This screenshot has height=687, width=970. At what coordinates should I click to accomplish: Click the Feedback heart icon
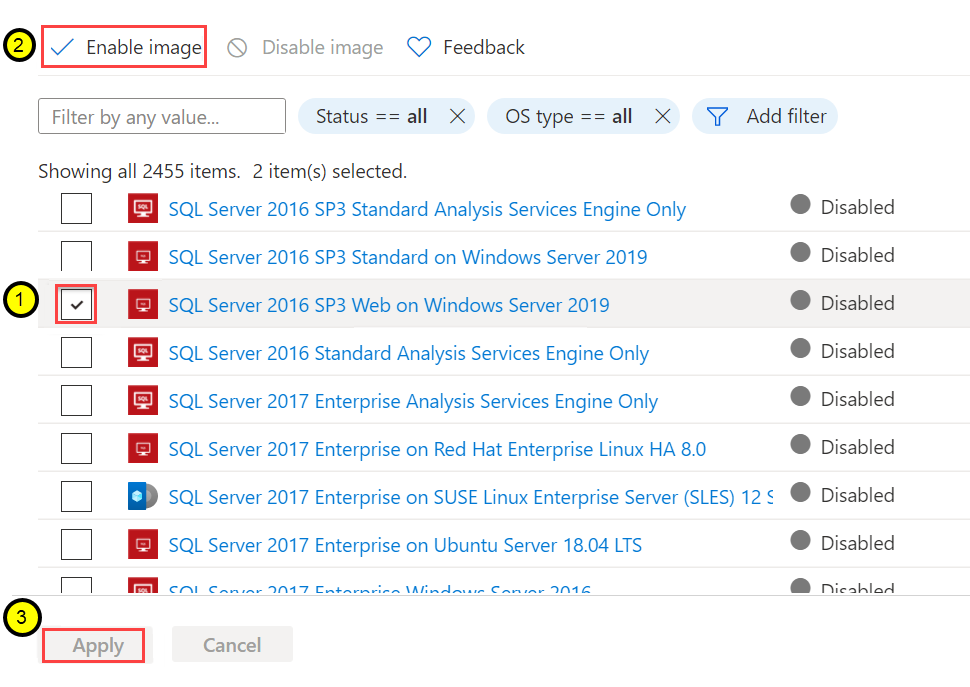point(419,48)
